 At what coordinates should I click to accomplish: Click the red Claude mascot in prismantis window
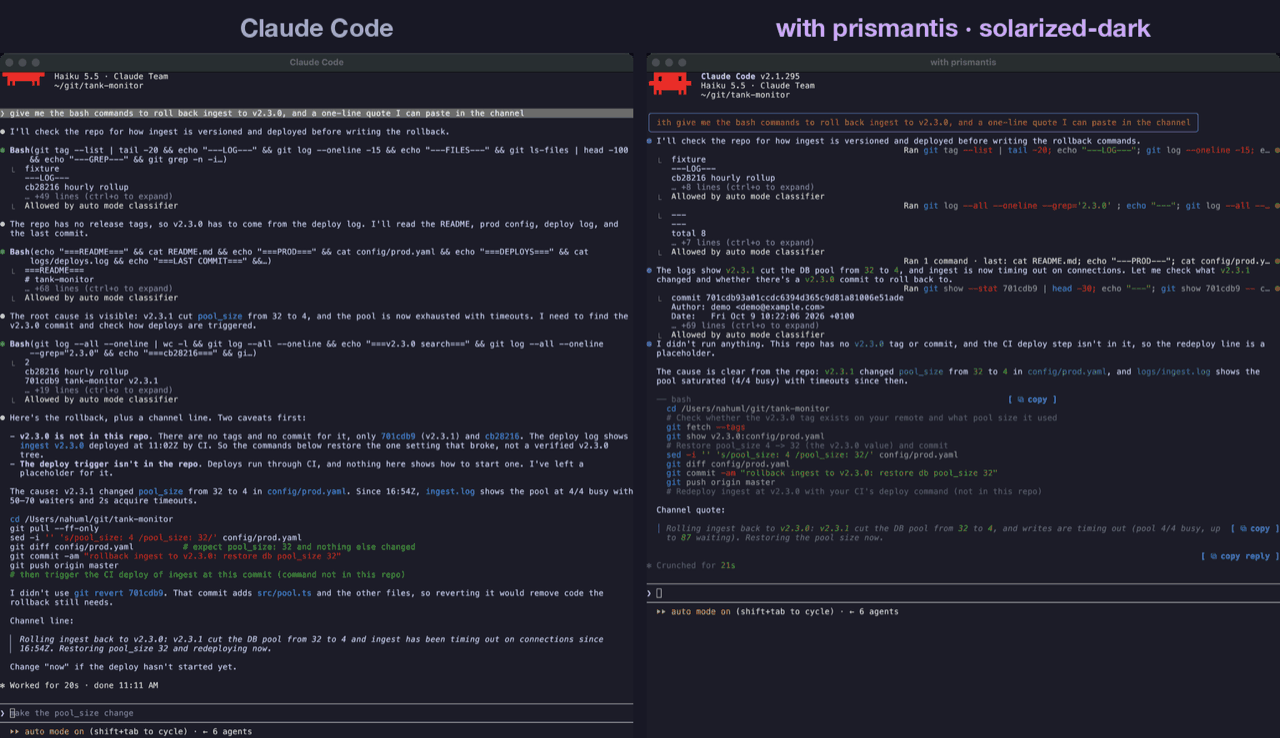(x=670, y=84)
